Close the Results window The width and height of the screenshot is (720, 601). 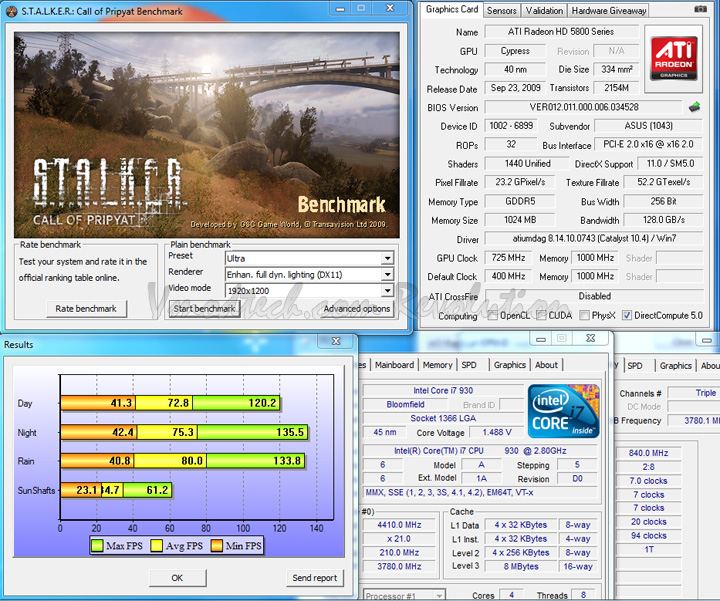point(336,341)
